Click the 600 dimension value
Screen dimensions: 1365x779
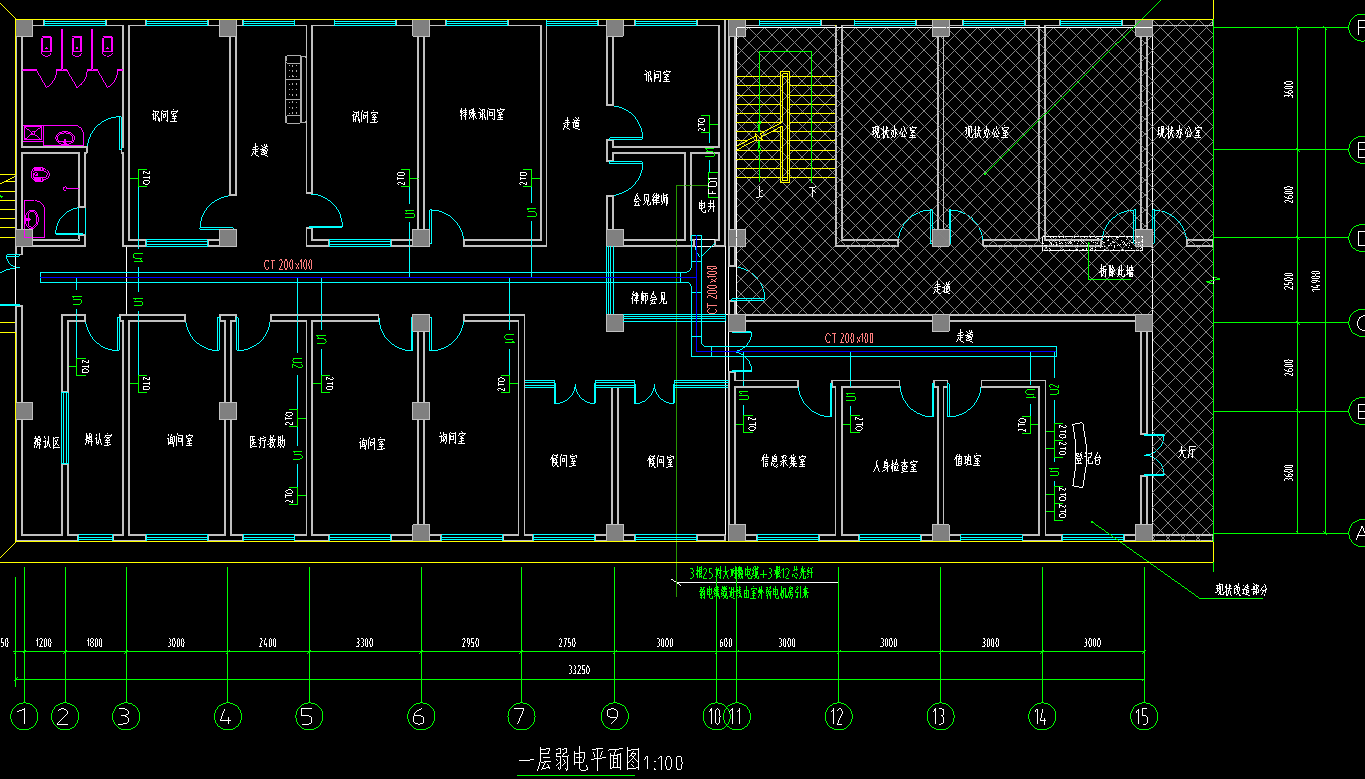726,642
